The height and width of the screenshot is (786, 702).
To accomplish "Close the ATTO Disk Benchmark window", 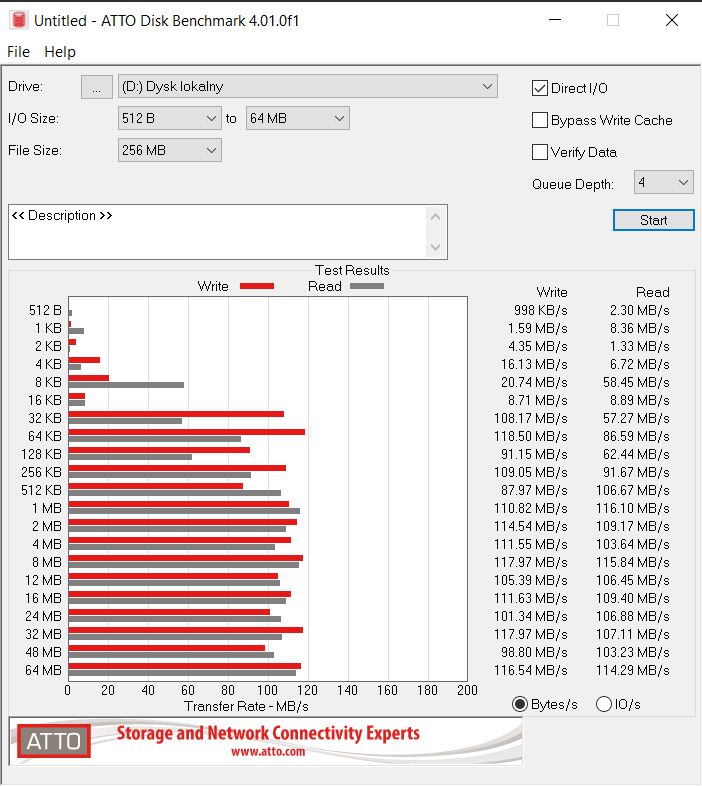I will coord(669,20).
